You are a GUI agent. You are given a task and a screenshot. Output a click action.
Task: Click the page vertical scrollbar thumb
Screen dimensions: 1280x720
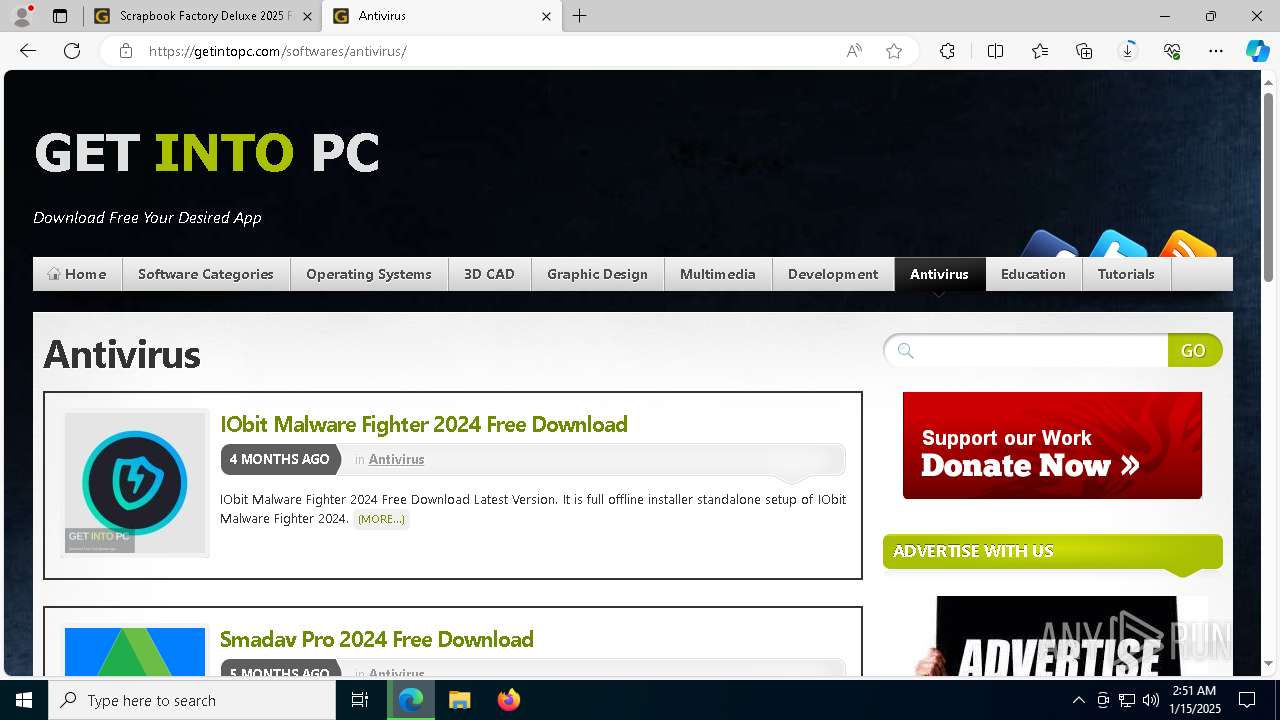pyautogui.click(x=1268, y=187)
